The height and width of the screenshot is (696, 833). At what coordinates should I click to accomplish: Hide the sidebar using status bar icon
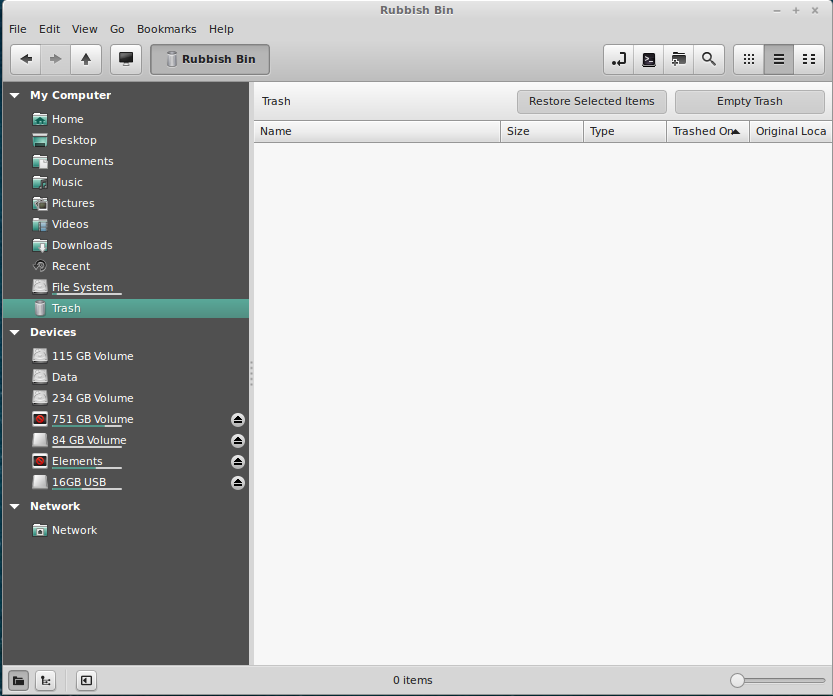point(87,680)
